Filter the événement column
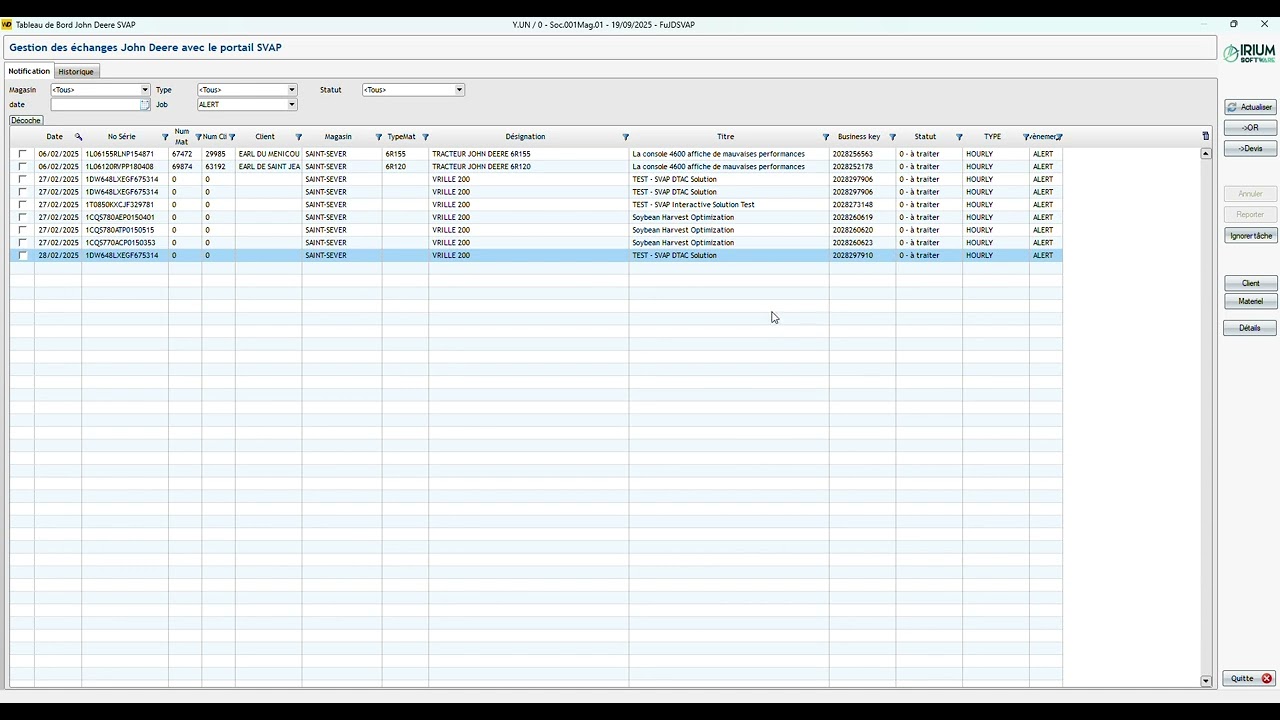Image resolution: width=1280 pixels, height=720 pixels. tap(1059, 137)
